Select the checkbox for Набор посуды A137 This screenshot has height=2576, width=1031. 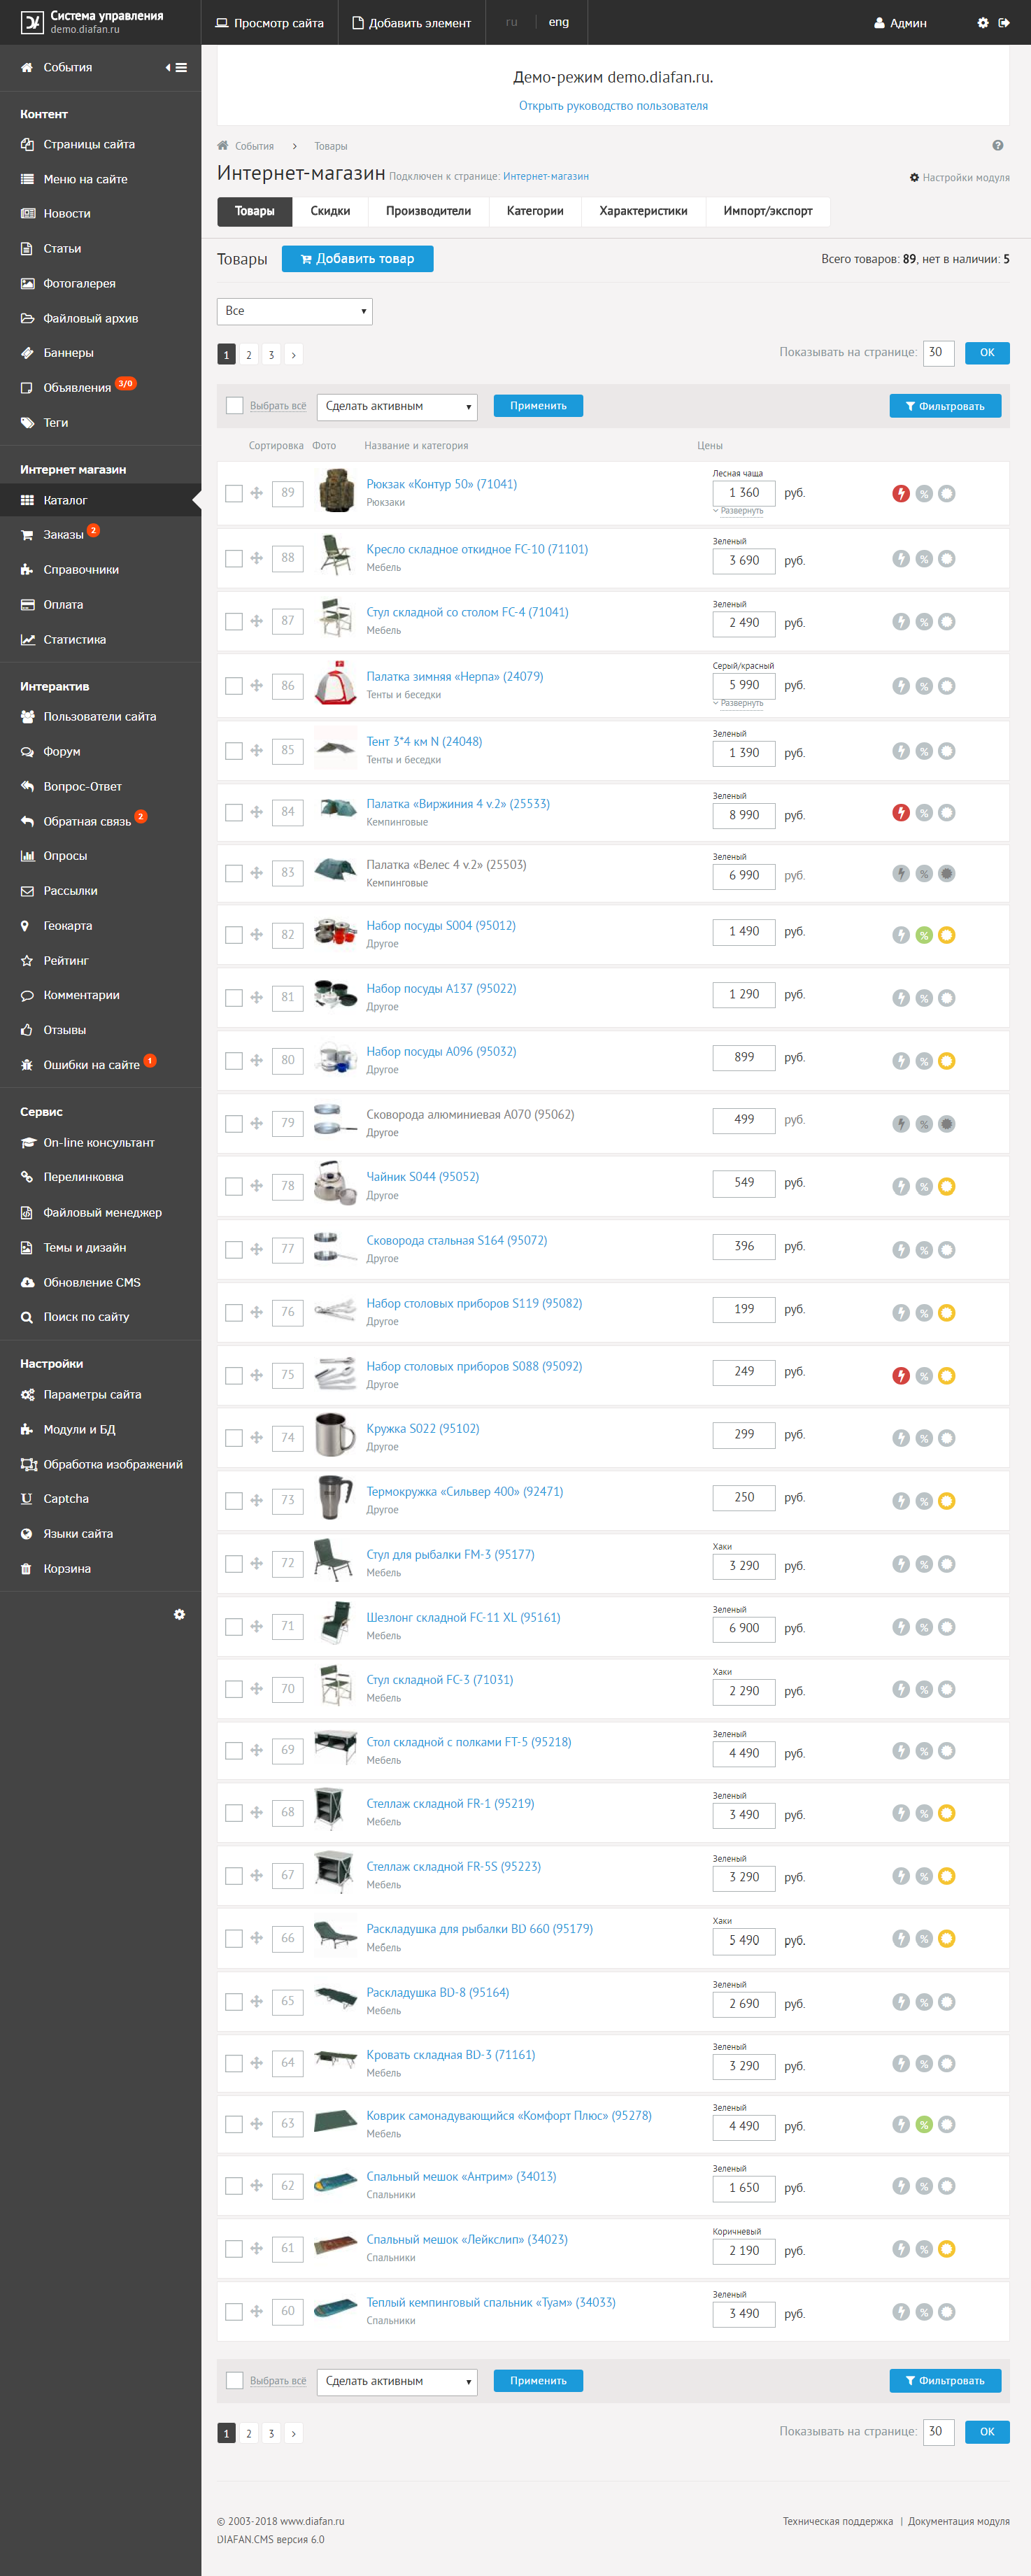pyautogui.click(x=234, y=997)
